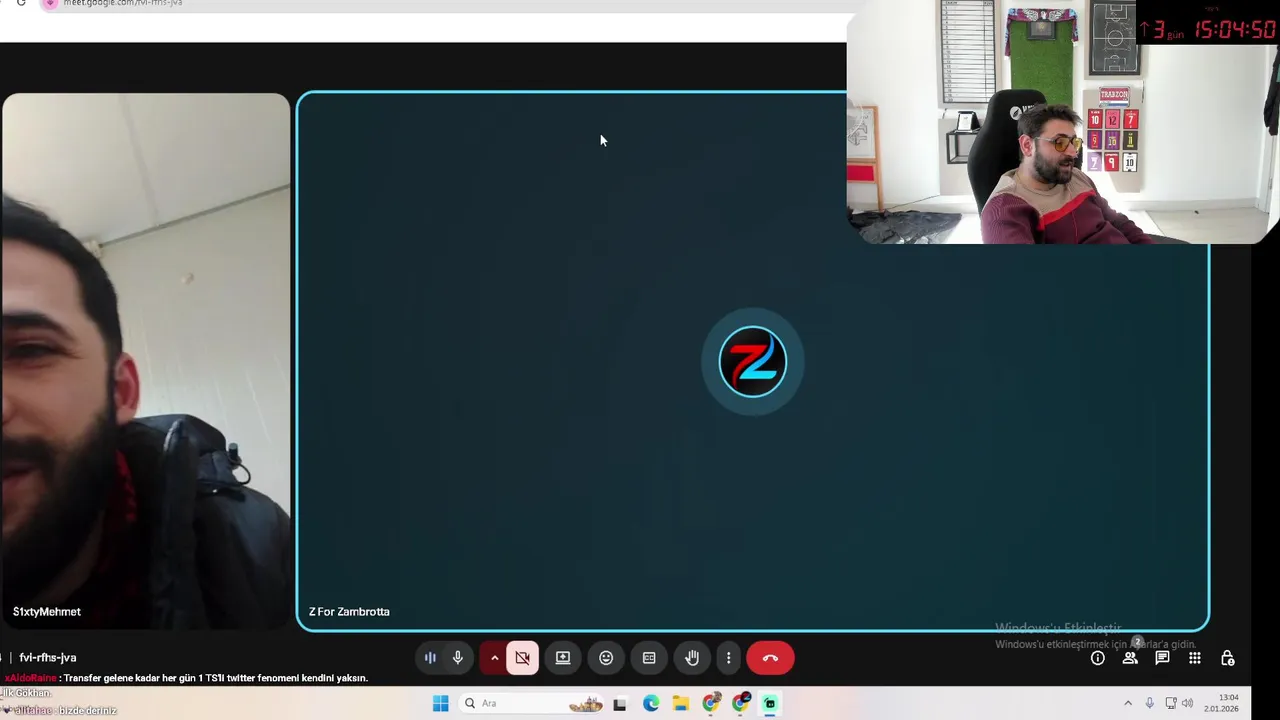Turn on the camera in Meet
The image size is (1280, 720).
pyautogui.click(x=522, y=658)
